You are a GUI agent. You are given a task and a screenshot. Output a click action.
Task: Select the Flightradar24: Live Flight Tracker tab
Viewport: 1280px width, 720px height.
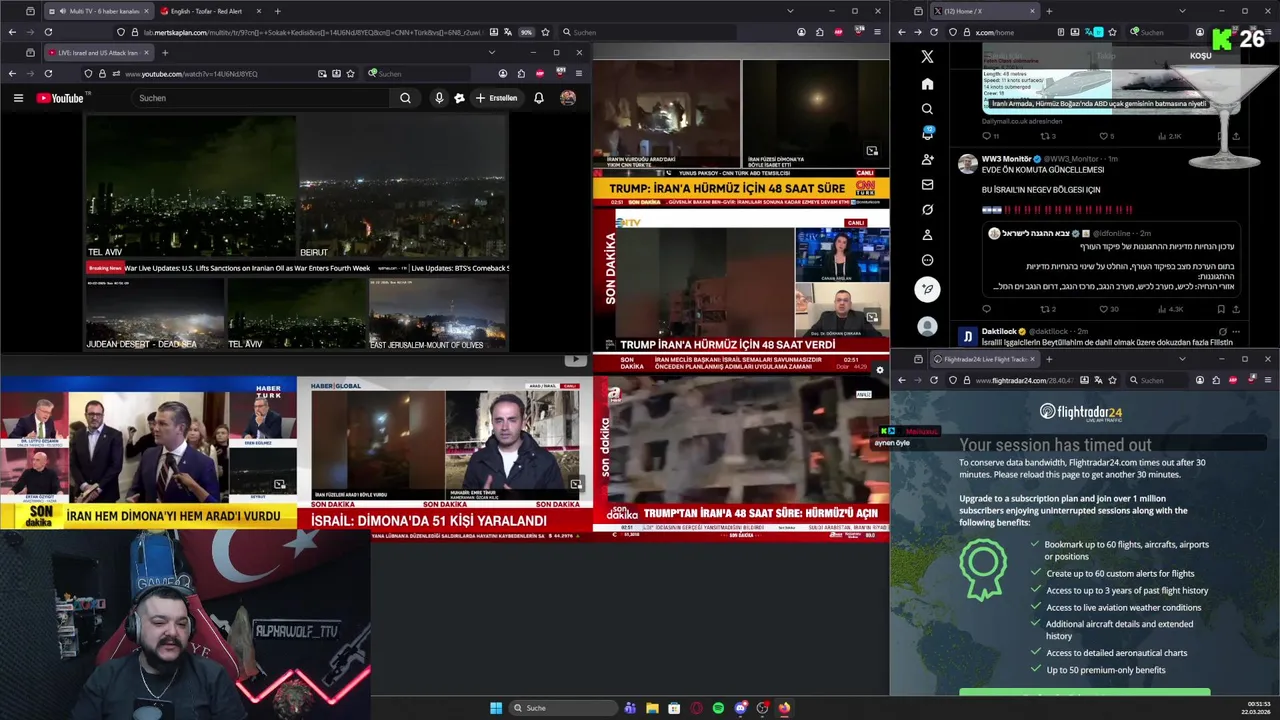tap(985, 359)
